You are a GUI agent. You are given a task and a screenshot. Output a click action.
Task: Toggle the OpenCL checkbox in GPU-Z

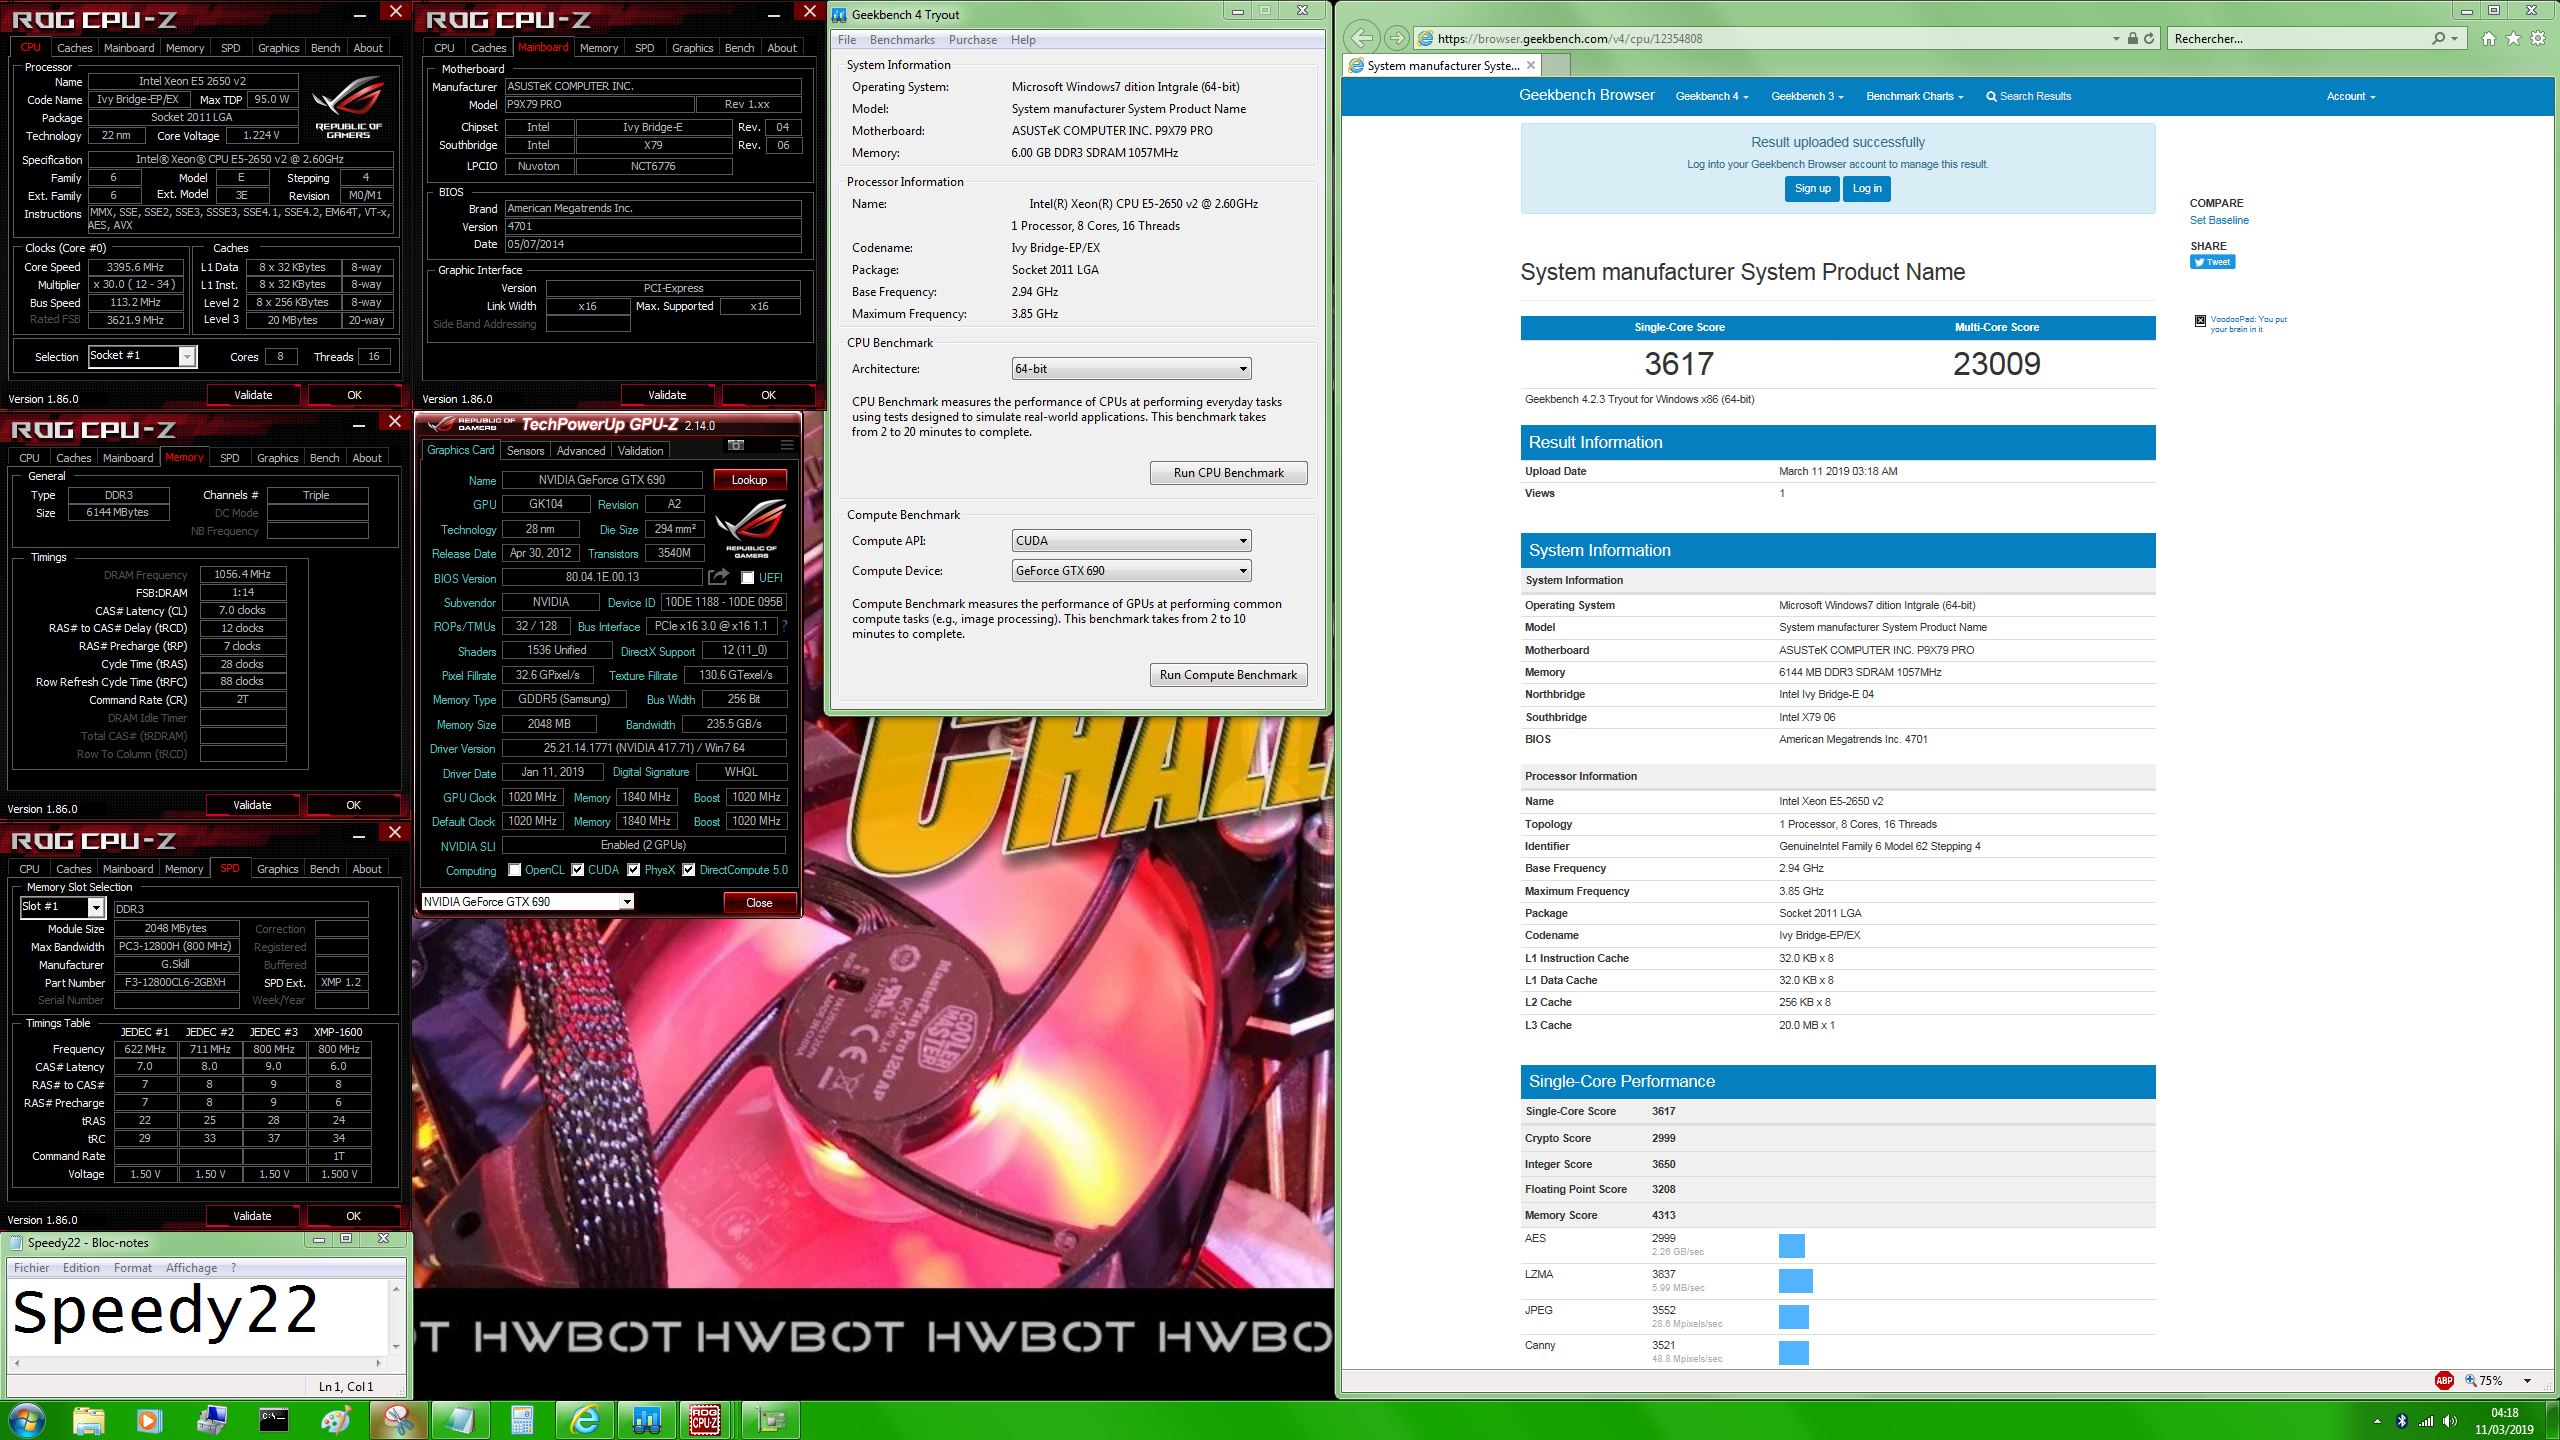(x=514, y=869)
